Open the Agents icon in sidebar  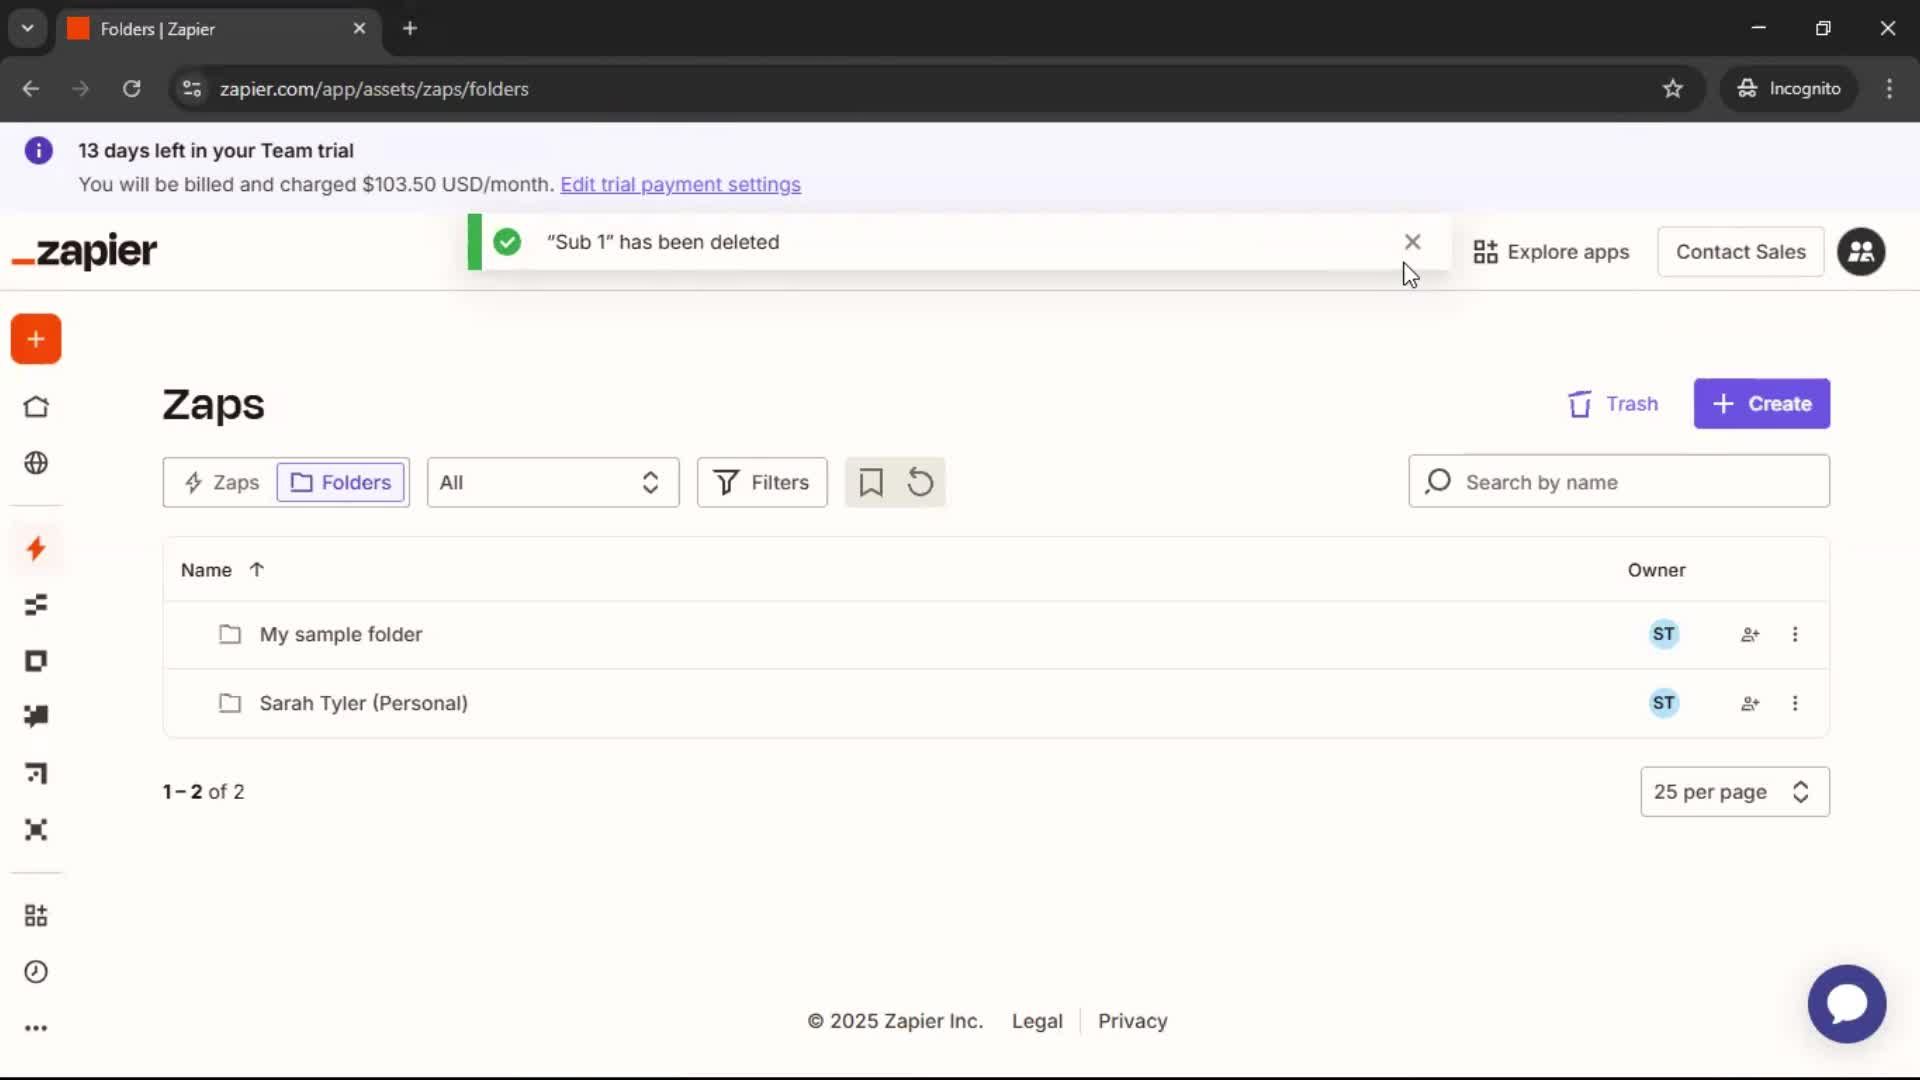(36, 830)
